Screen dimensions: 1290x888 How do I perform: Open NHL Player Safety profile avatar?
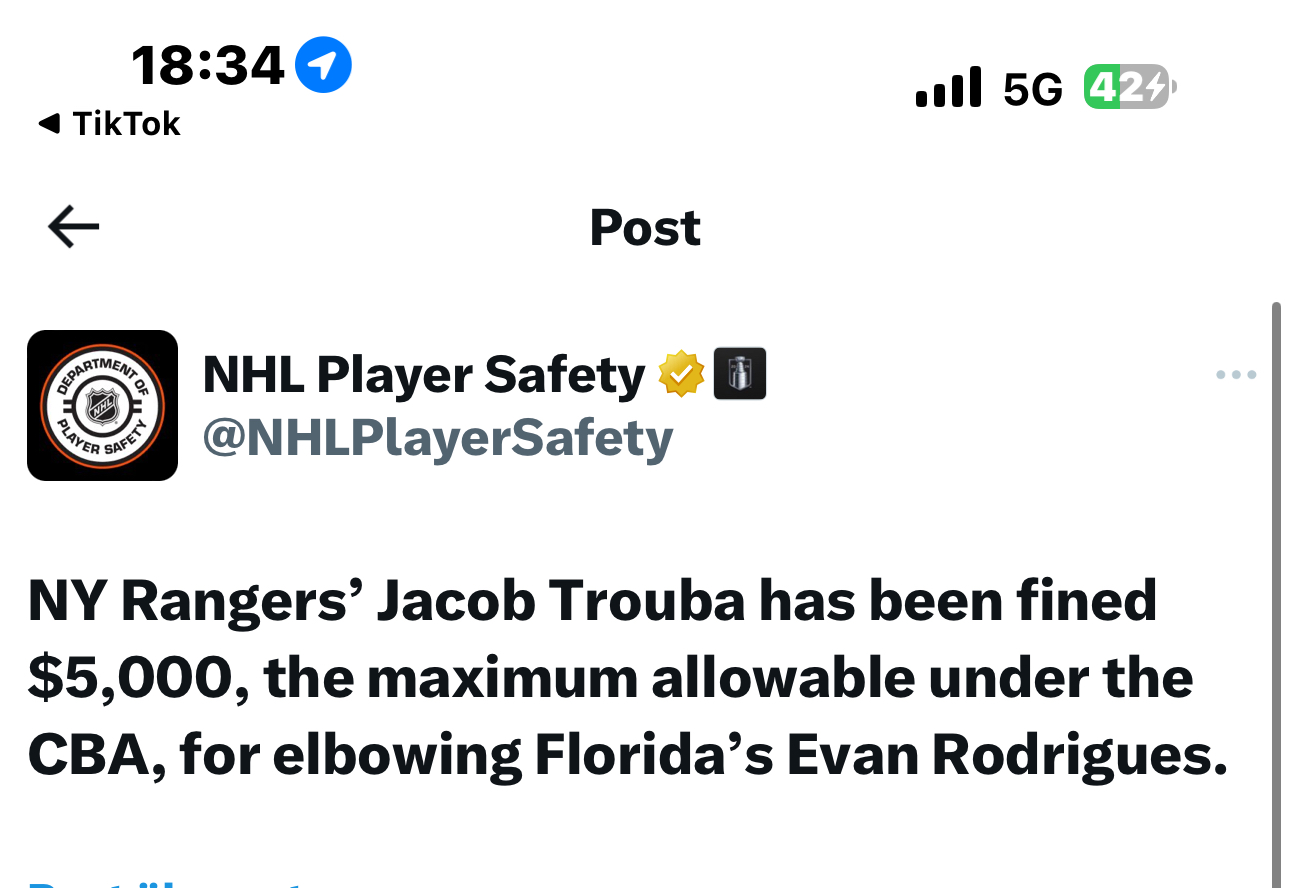click(102, 405)
